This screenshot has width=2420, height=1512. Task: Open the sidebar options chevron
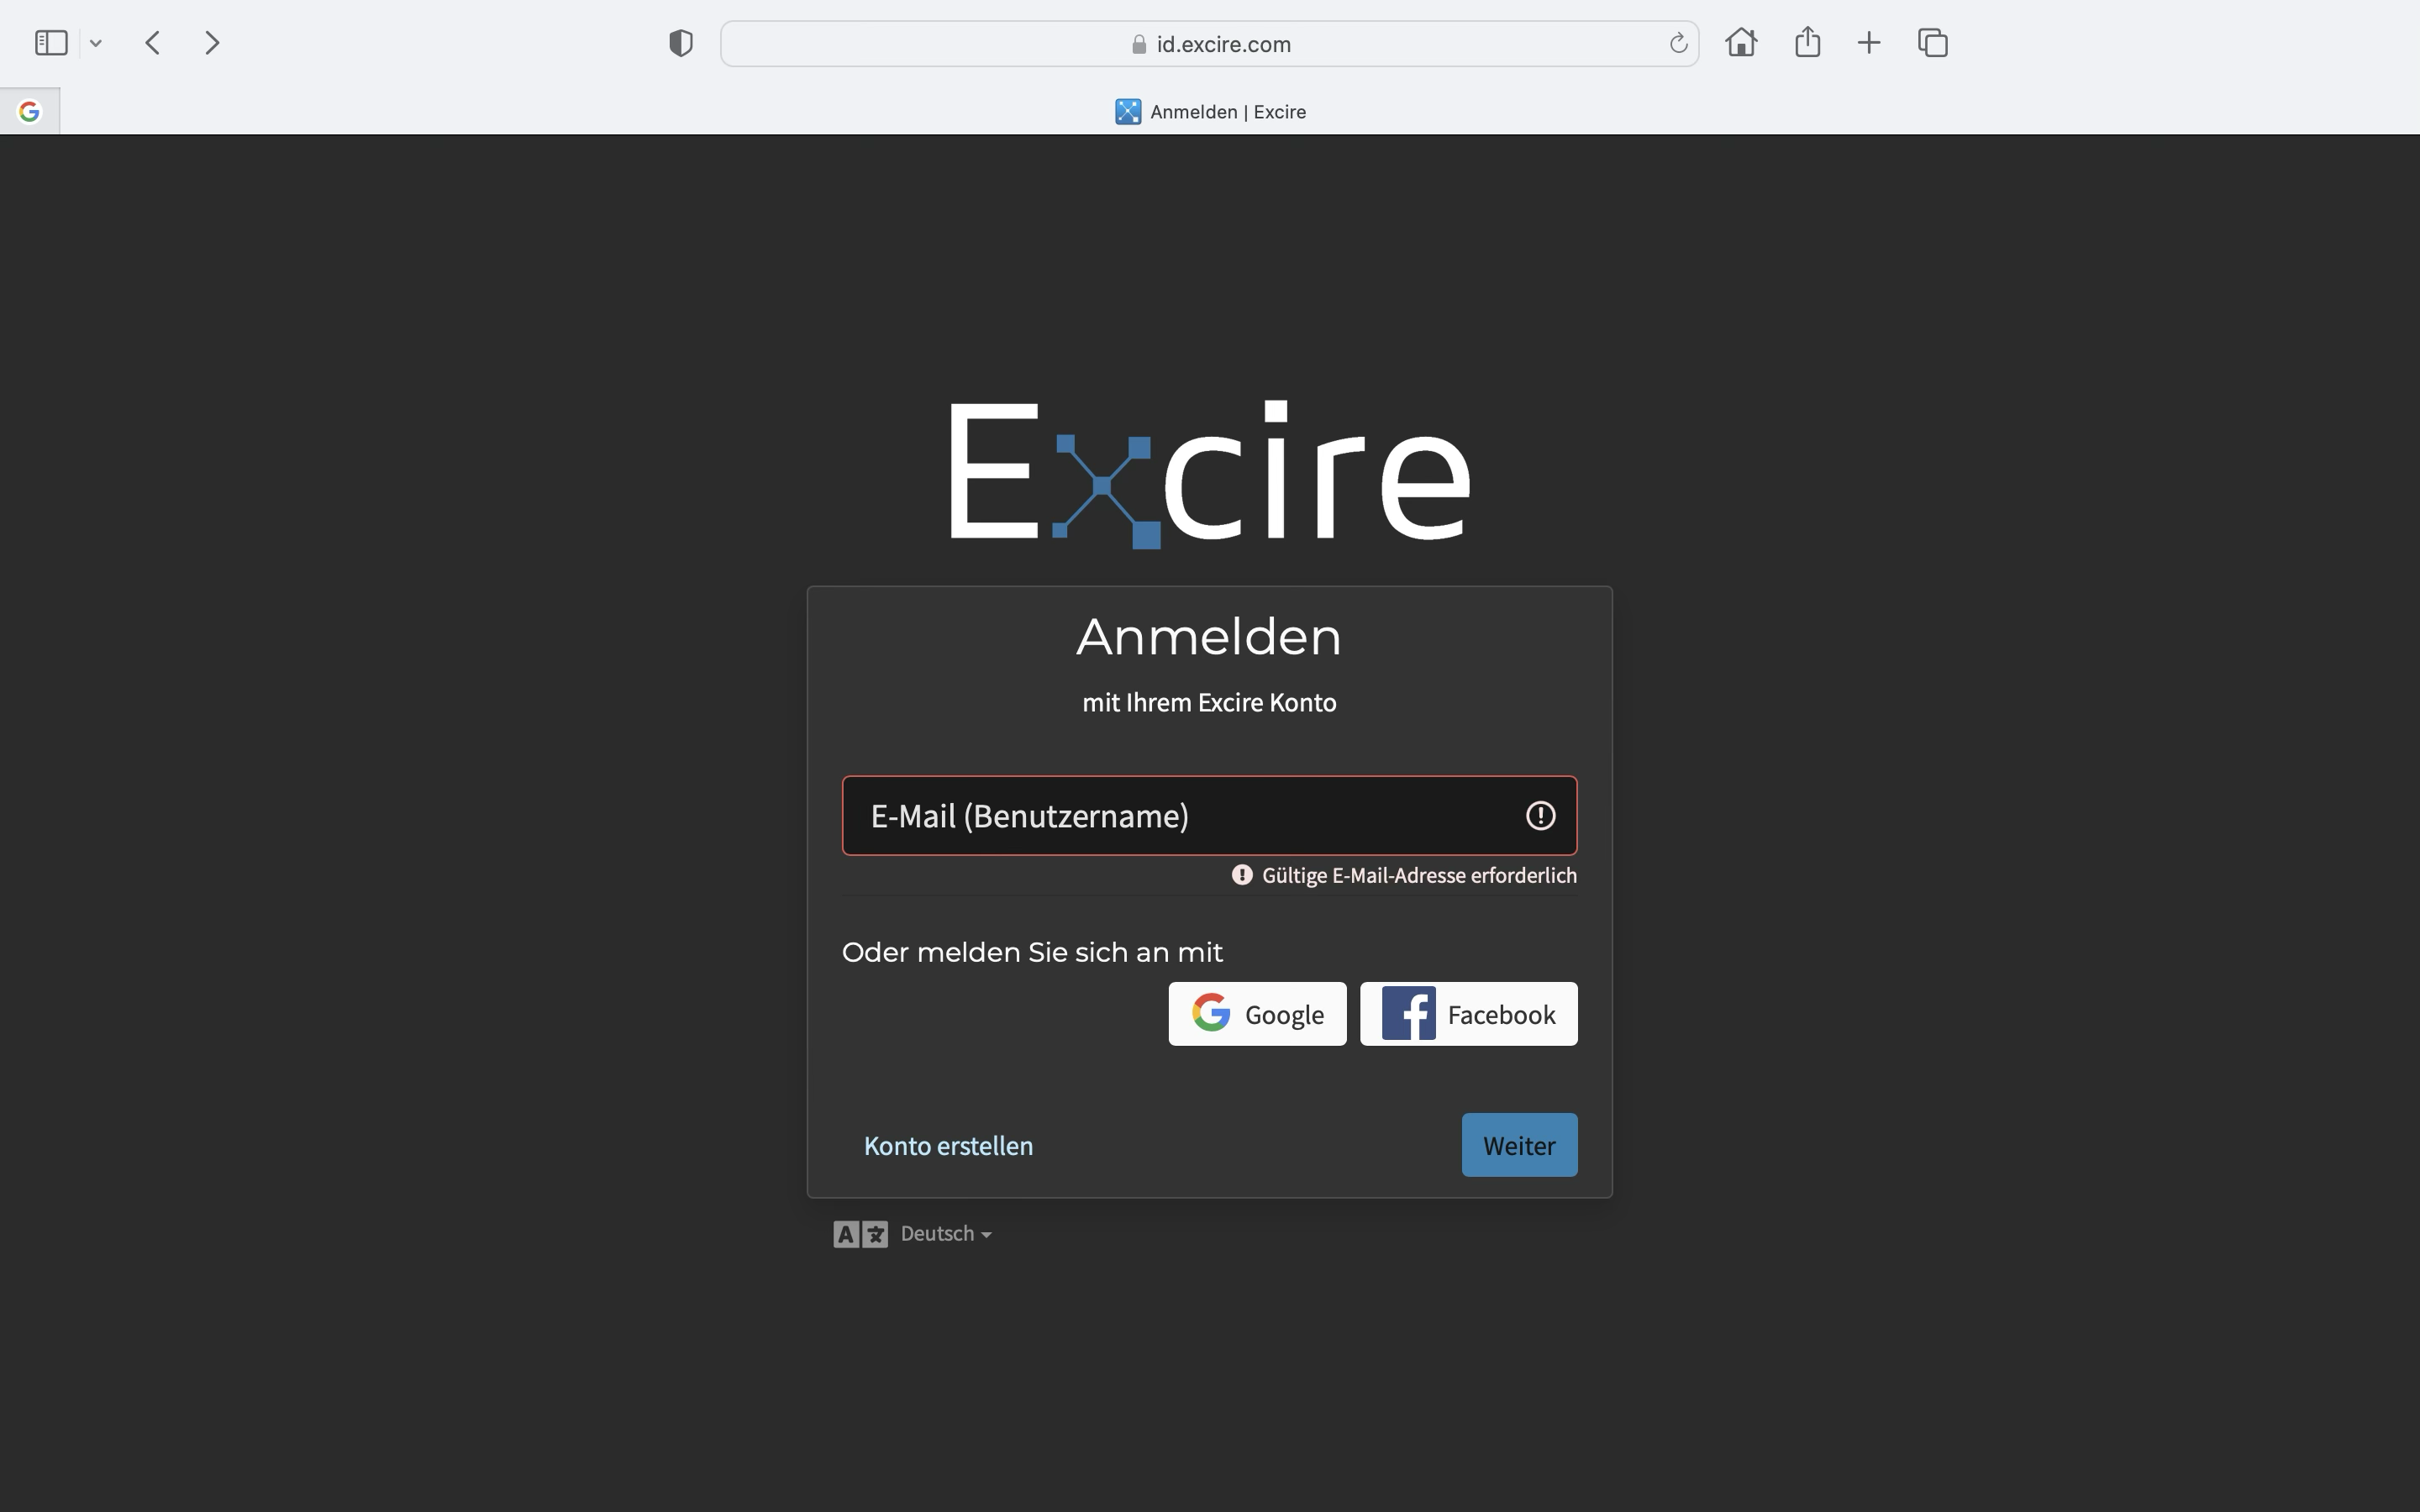(96, 43)
